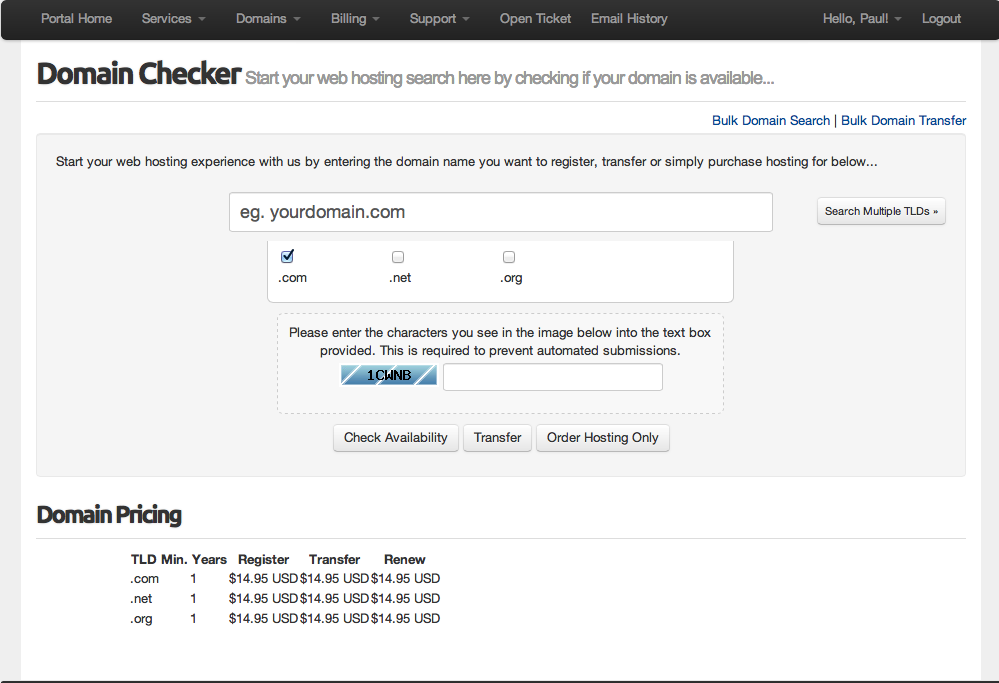Click the Min. Years column header
This screenshot has width=999, height=683.
(x=194, y=559)
